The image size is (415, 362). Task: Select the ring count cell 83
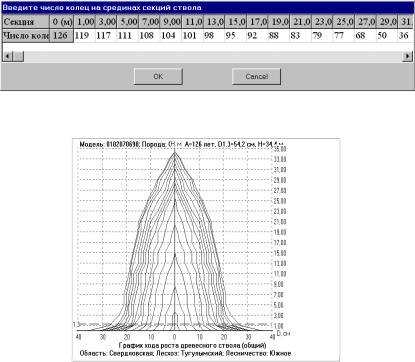click(301, 36)
